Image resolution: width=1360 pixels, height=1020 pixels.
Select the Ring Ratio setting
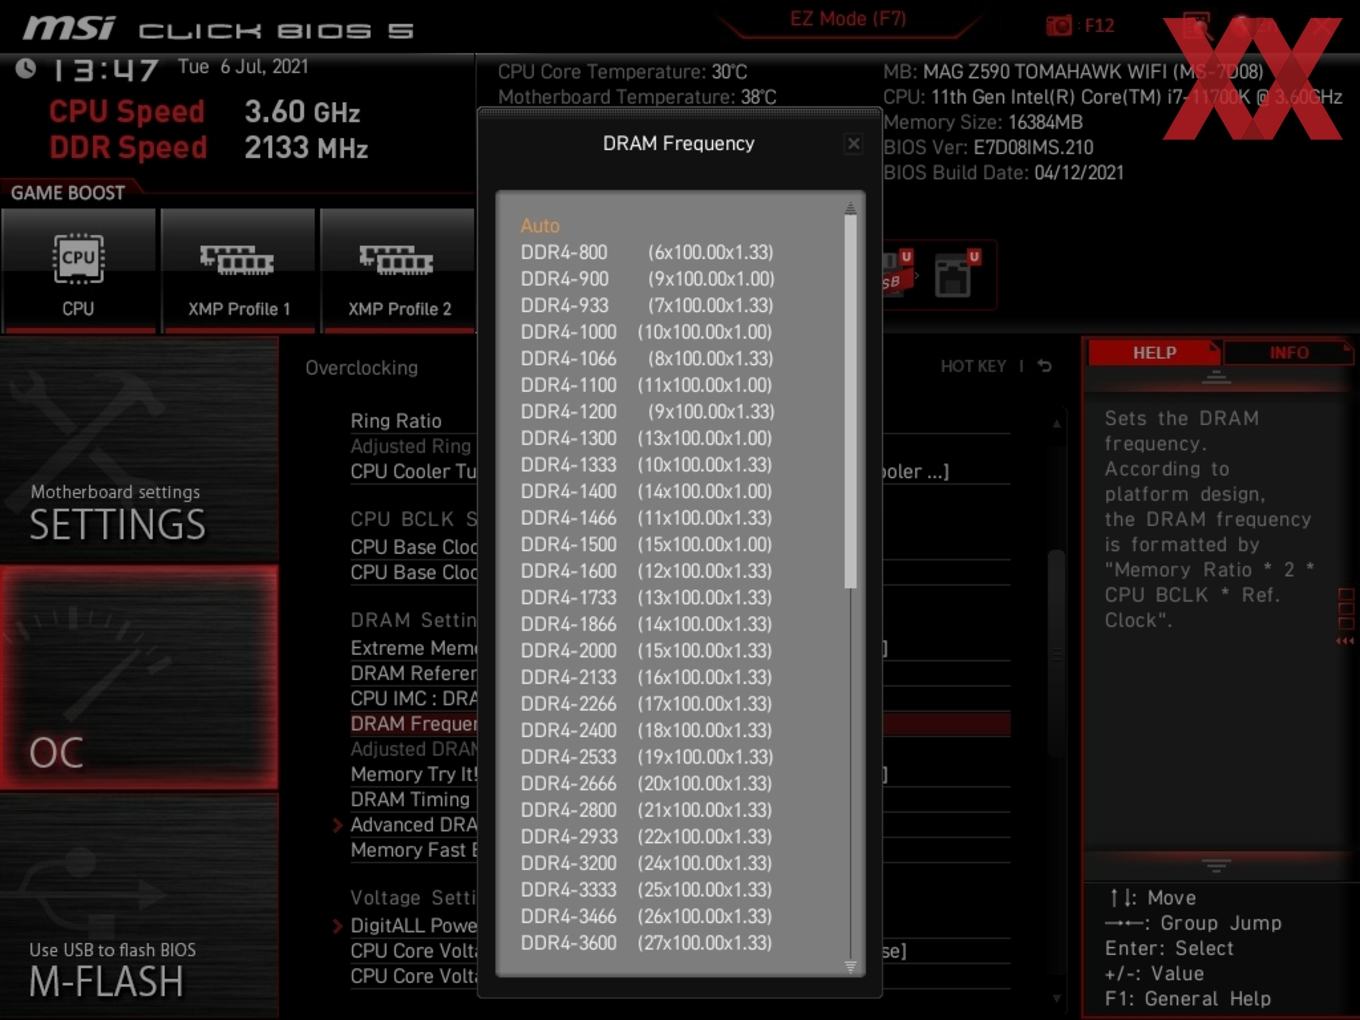(396, 421)
